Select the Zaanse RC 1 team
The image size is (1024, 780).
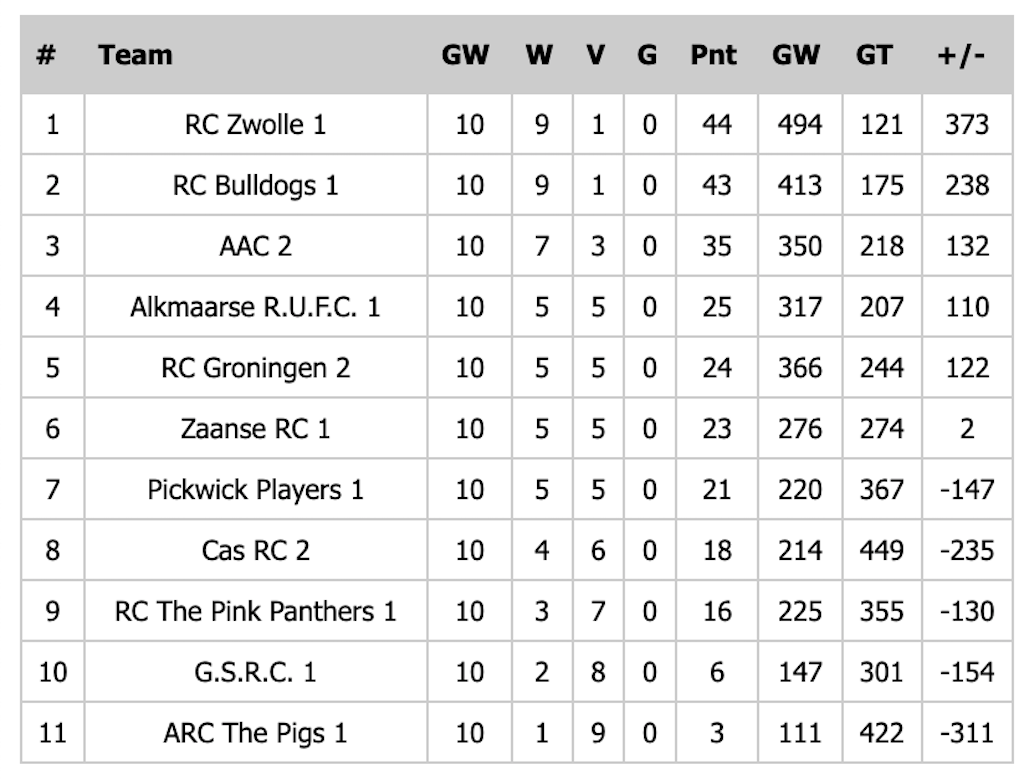(x=255, y=429)
